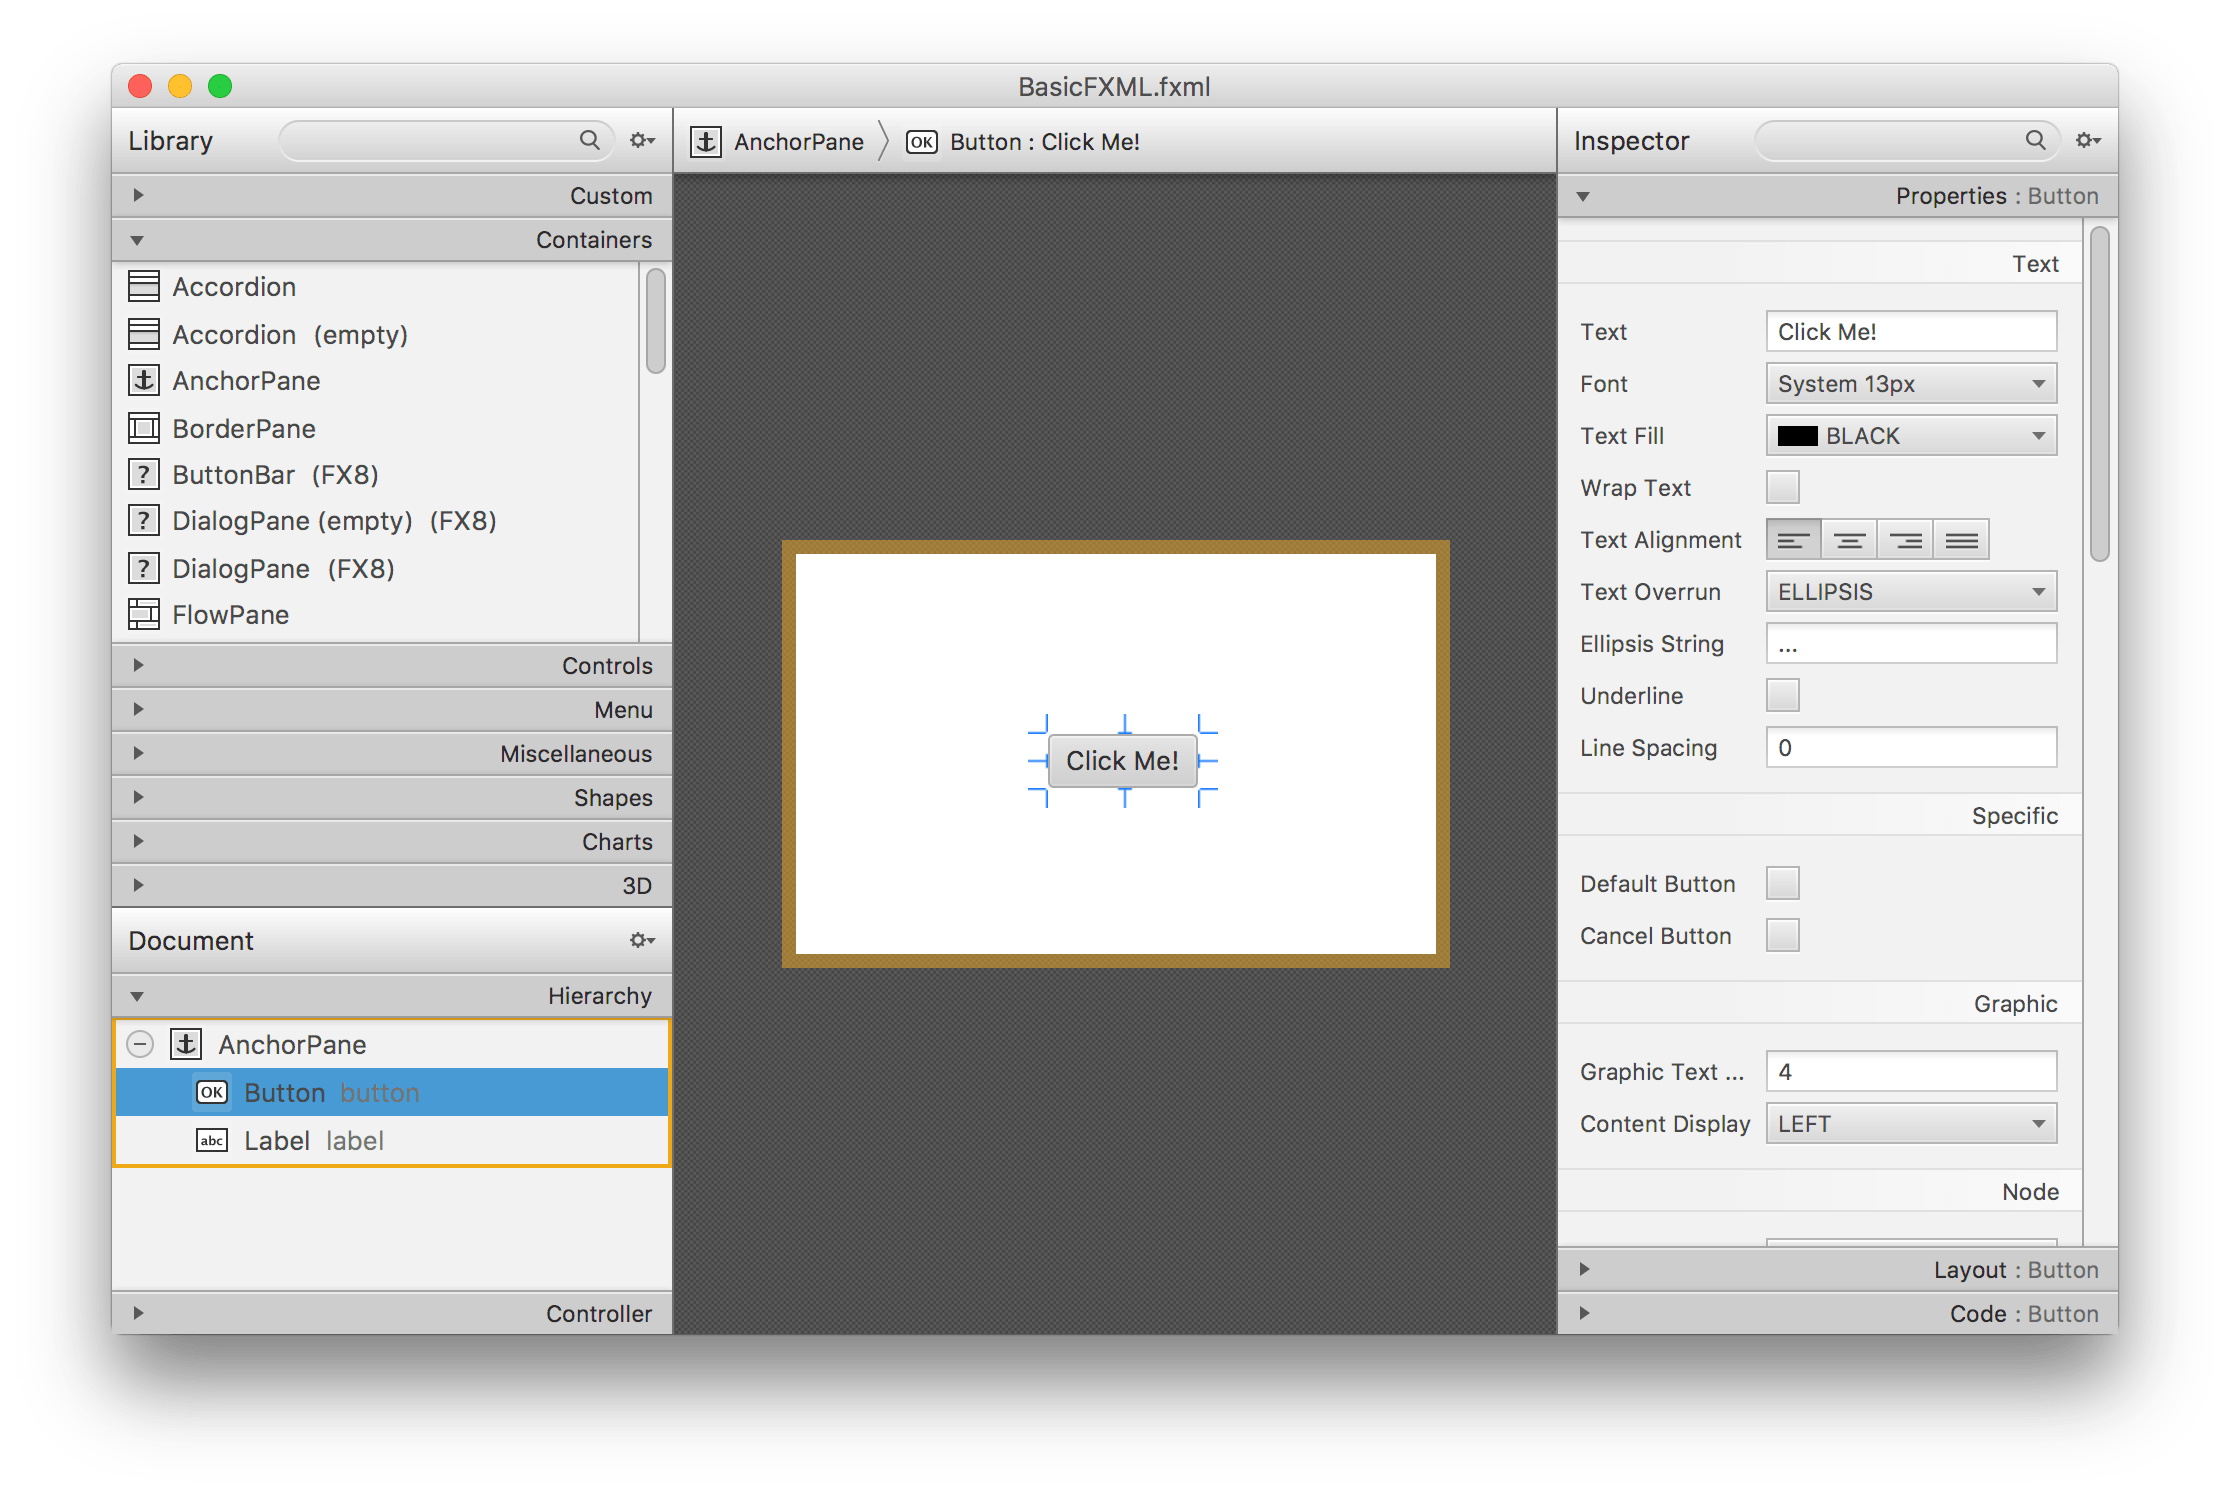Click the Line Spacing input field
2230x1494 pixels.
[x=1910, y=748]
